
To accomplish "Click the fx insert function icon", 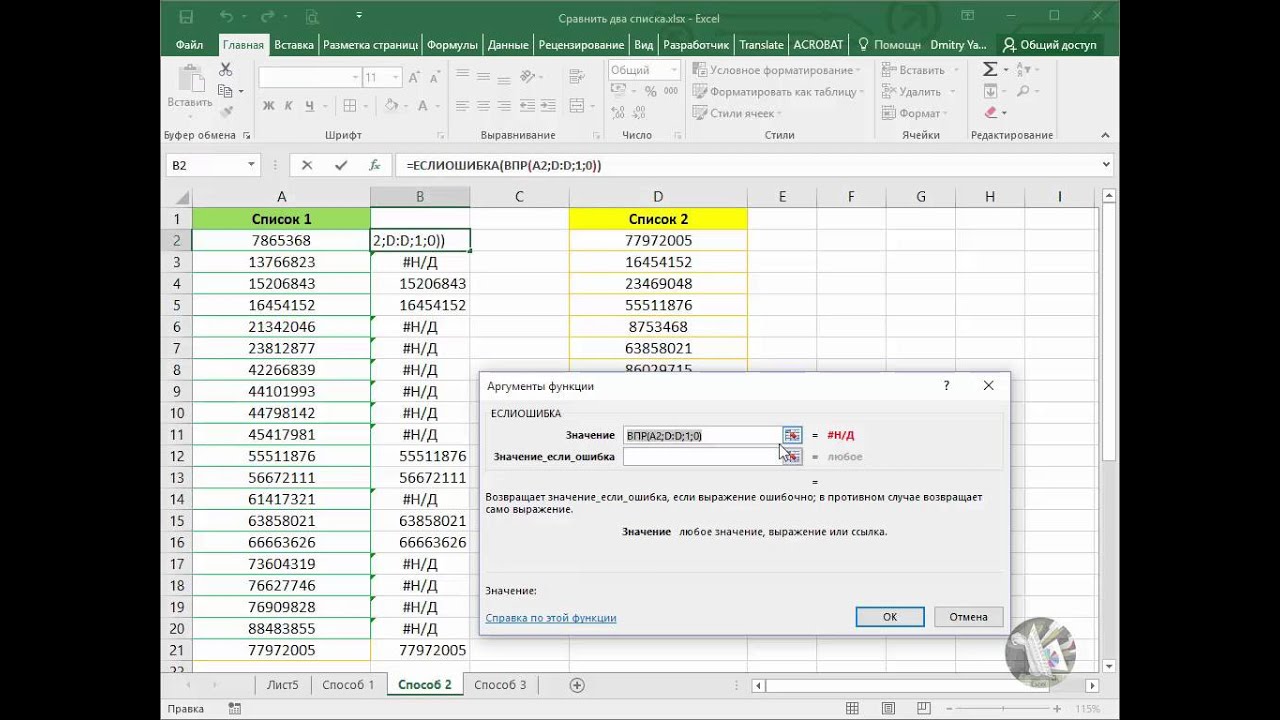I will click(375, 165).
